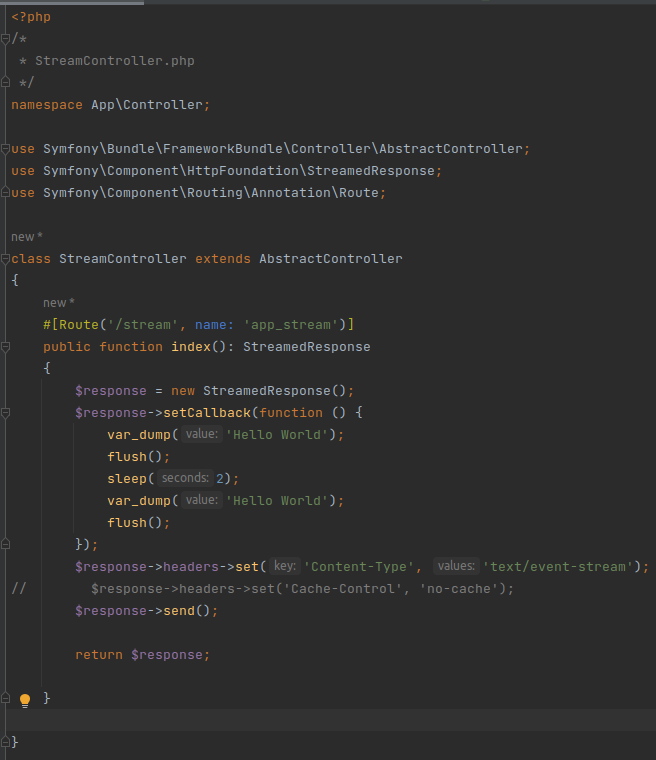The image size is (656, 760).
Task: Click "AbstractController" after extends
Action: pyautogui.click(x=331, y=259)
